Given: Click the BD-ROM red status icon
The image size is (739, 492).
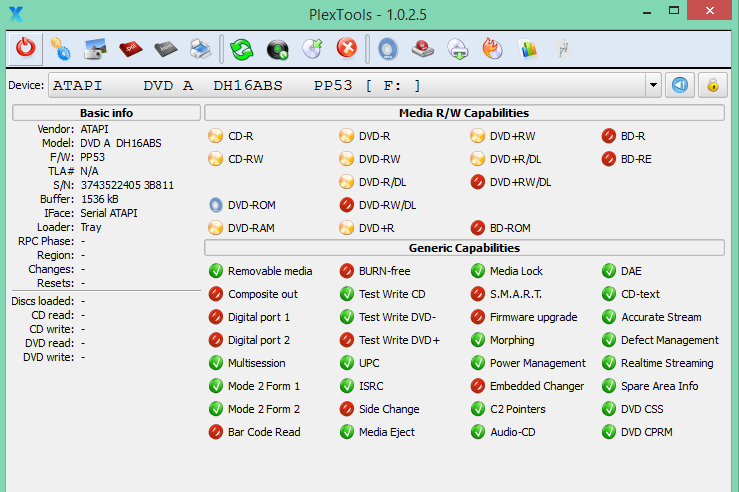Looking at the screenshot, I should pyautogui.click(x=477, y=228).
